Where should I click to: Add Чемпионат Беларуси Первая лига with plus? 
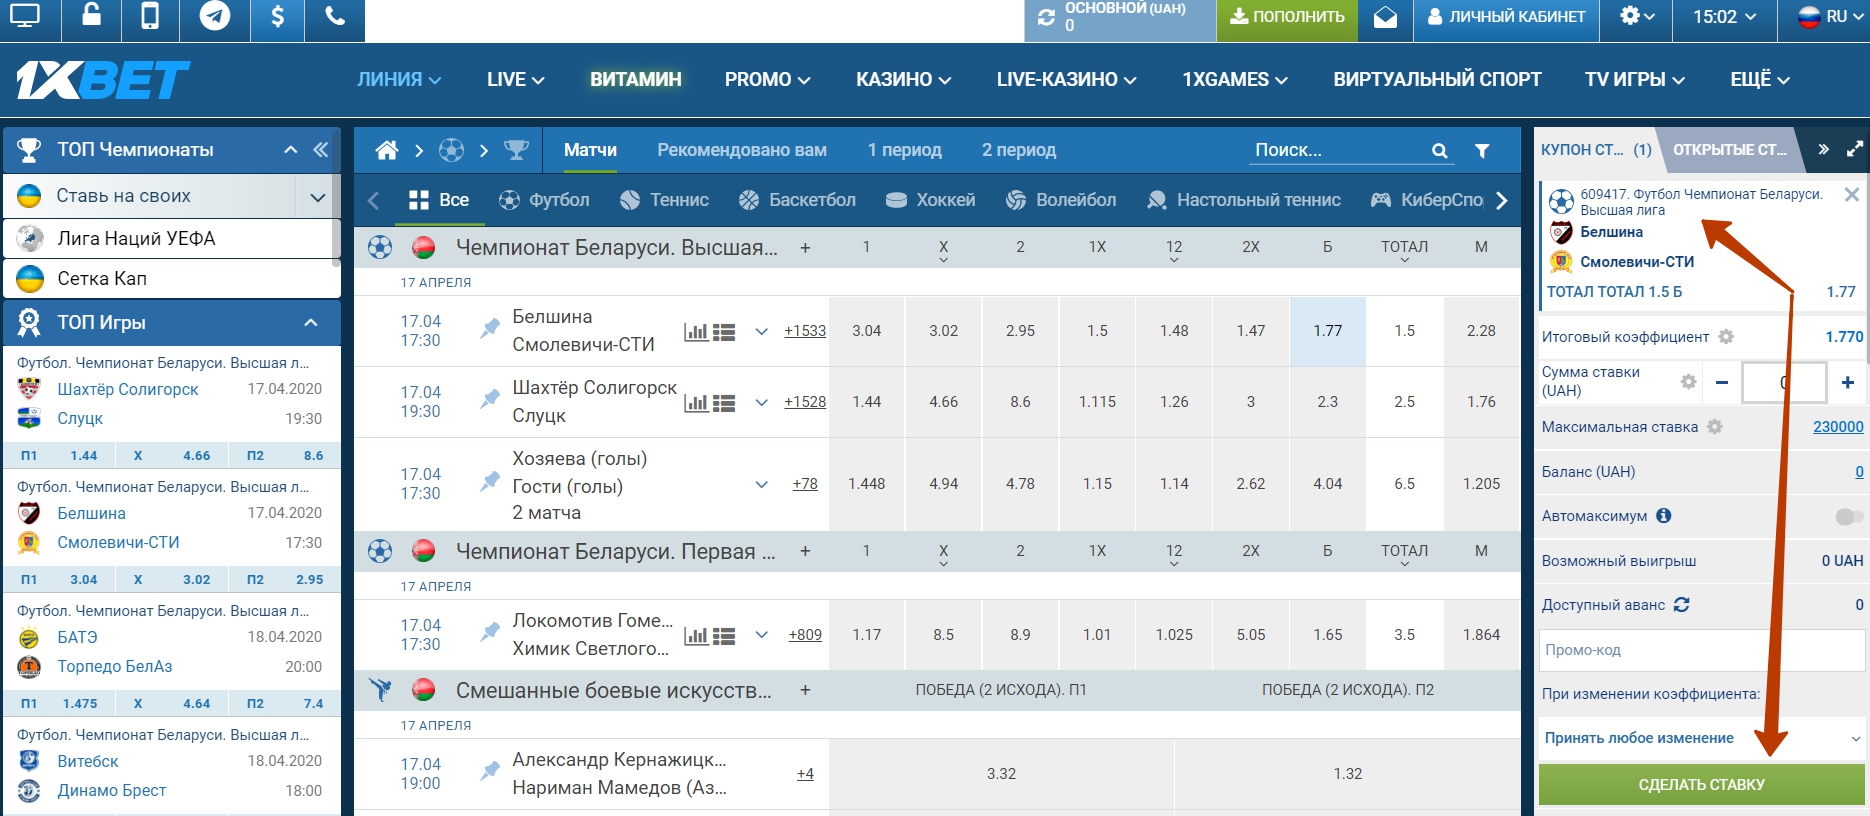(805, 552)
